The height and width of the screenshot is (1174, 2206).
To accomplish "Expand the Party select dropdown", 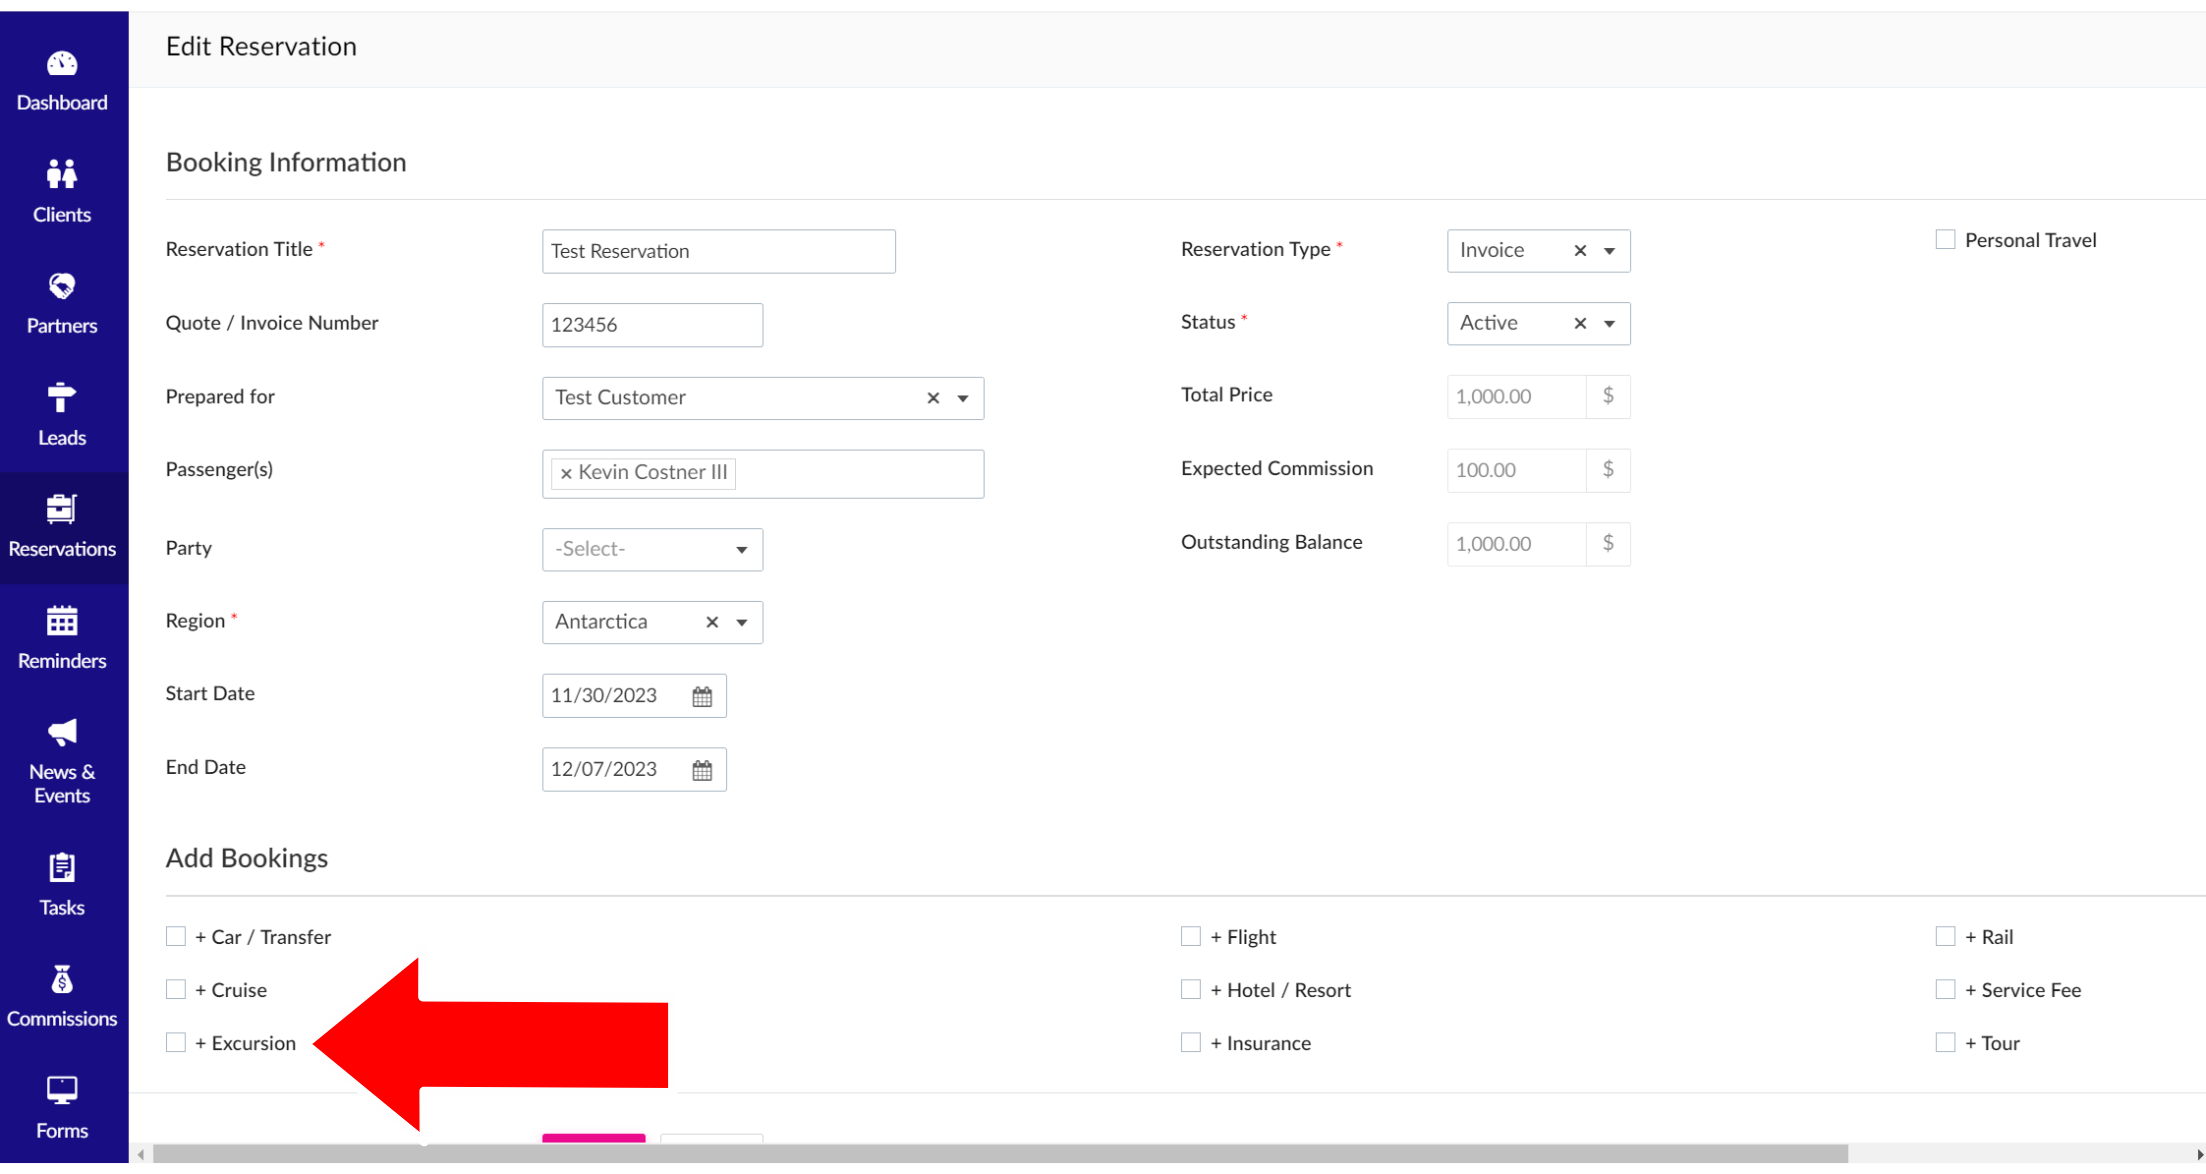I will coord(652,550).
